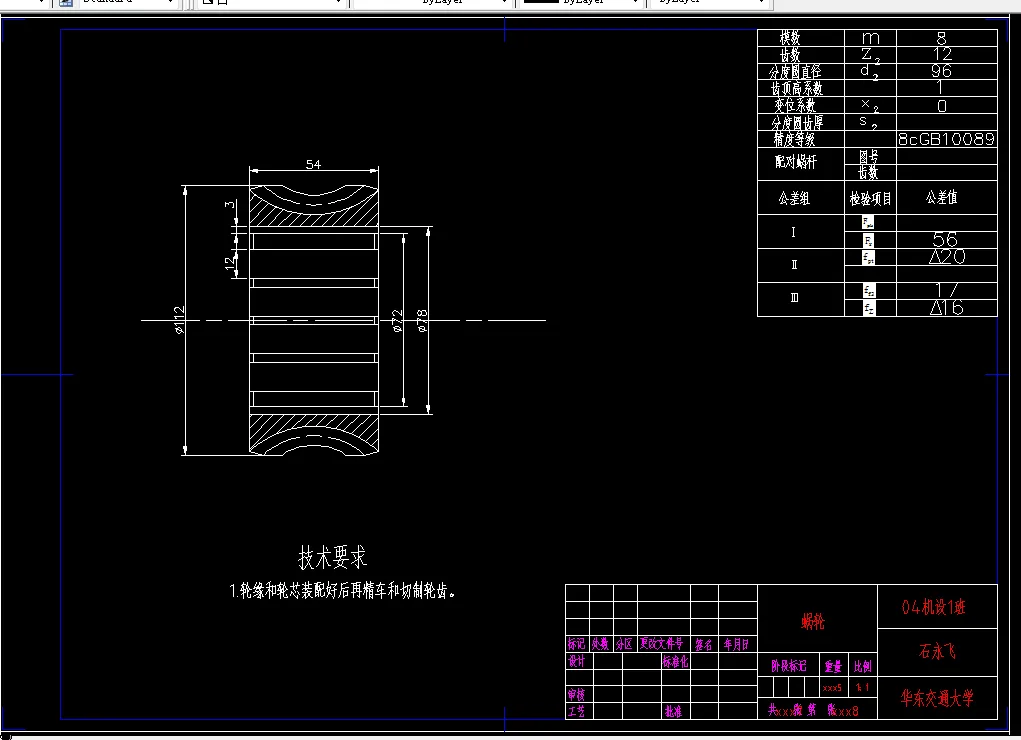Select the 石永飞 name text
Screen dimensions: 1021x740
tap(937, 651)
